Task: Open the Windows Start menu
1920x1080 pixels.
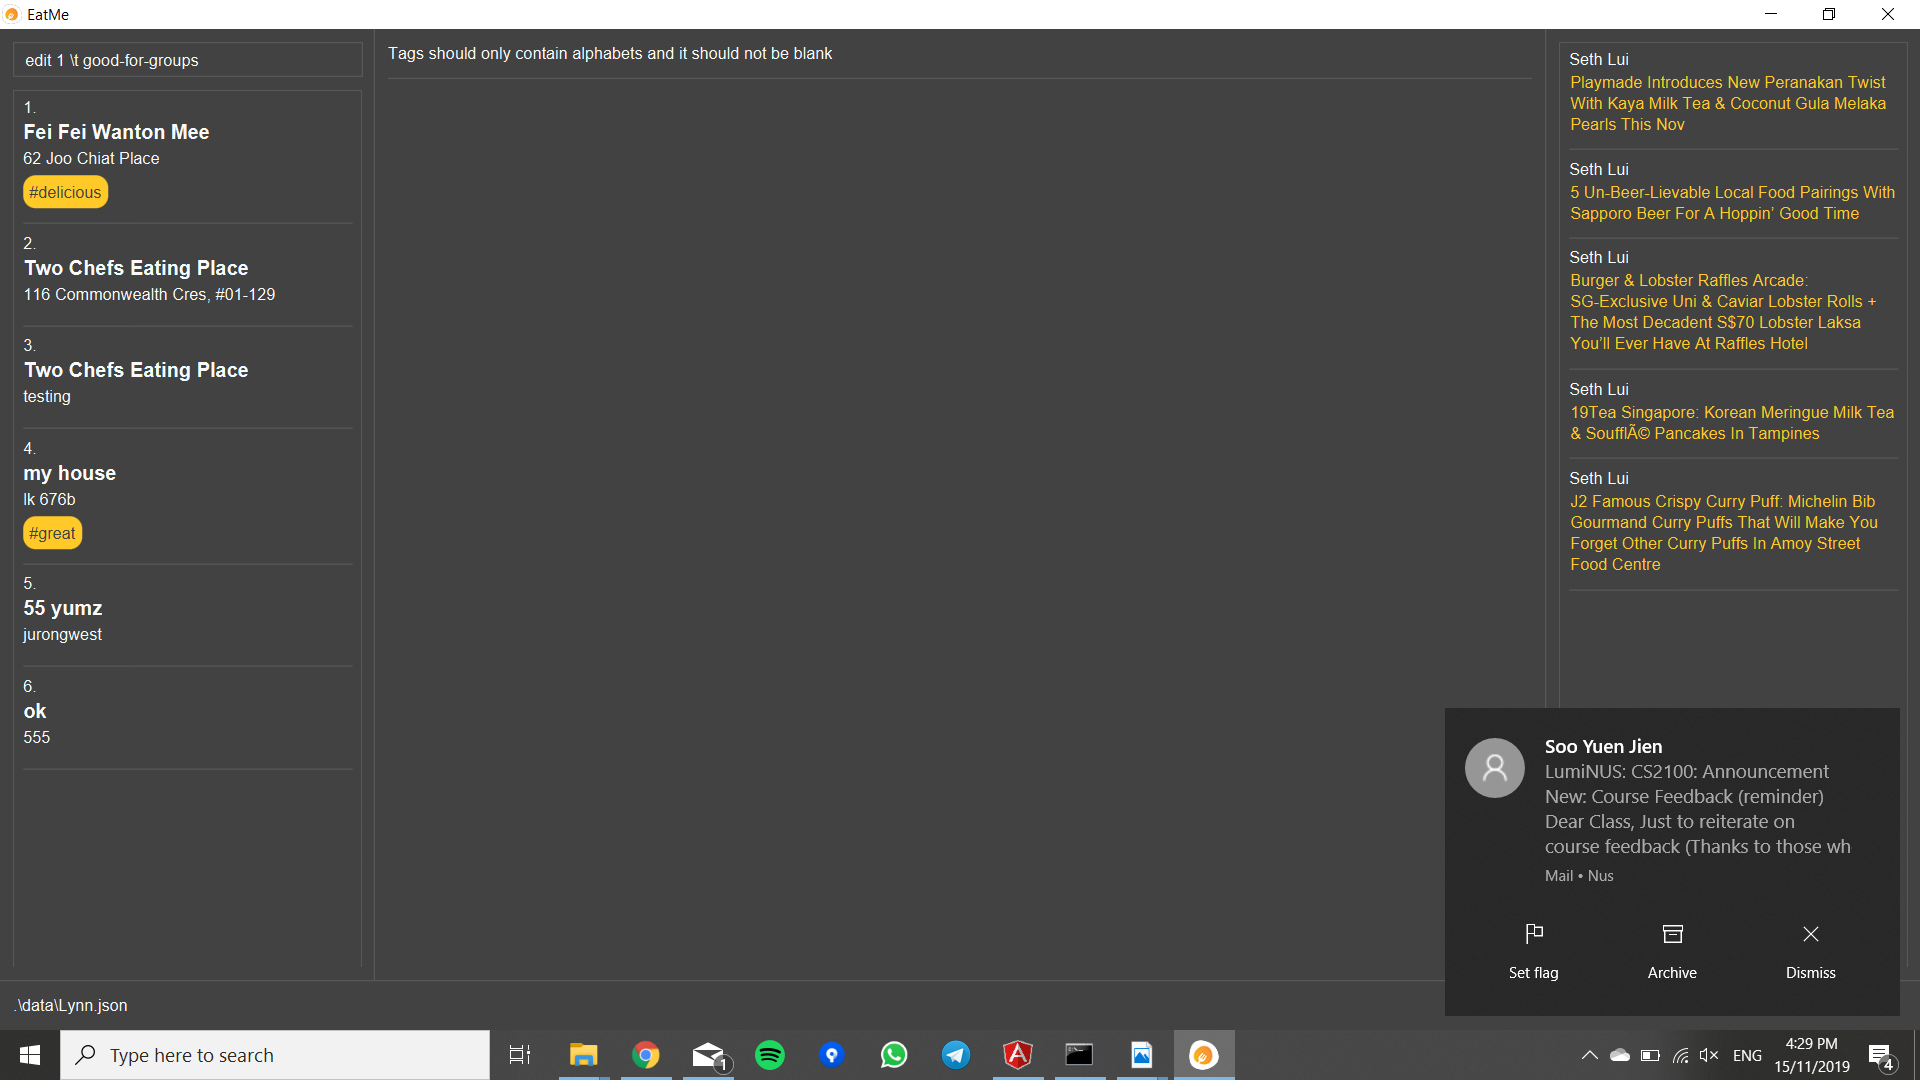Action: pos(30,1055)
